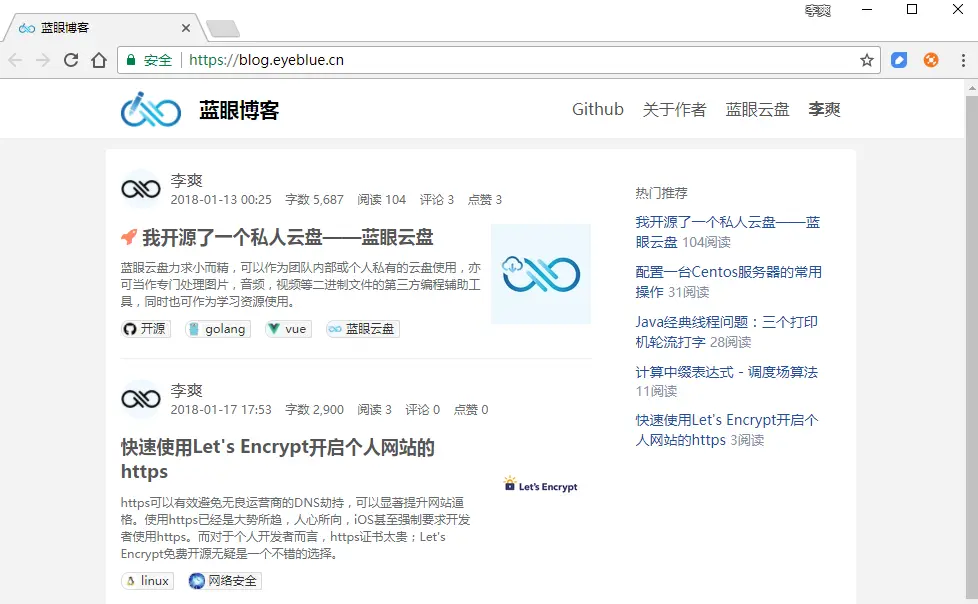Close the 蓝眼博客 browser tab
The image size is (978, 604).
coord(186,28)
